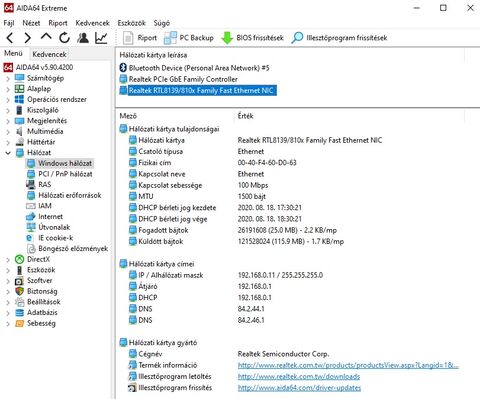Click the DirectX Xbox icon
The image size is (480, 399).
pos(20,259)
